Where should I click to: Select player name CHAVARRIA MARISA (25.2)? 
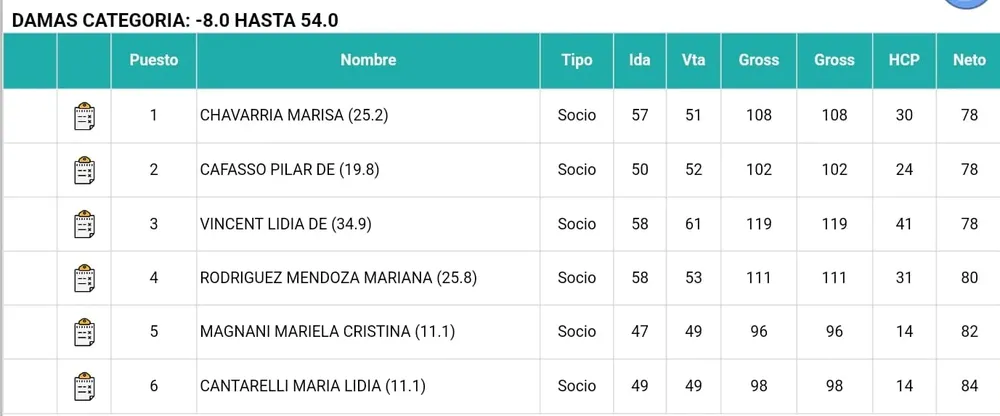294,115
